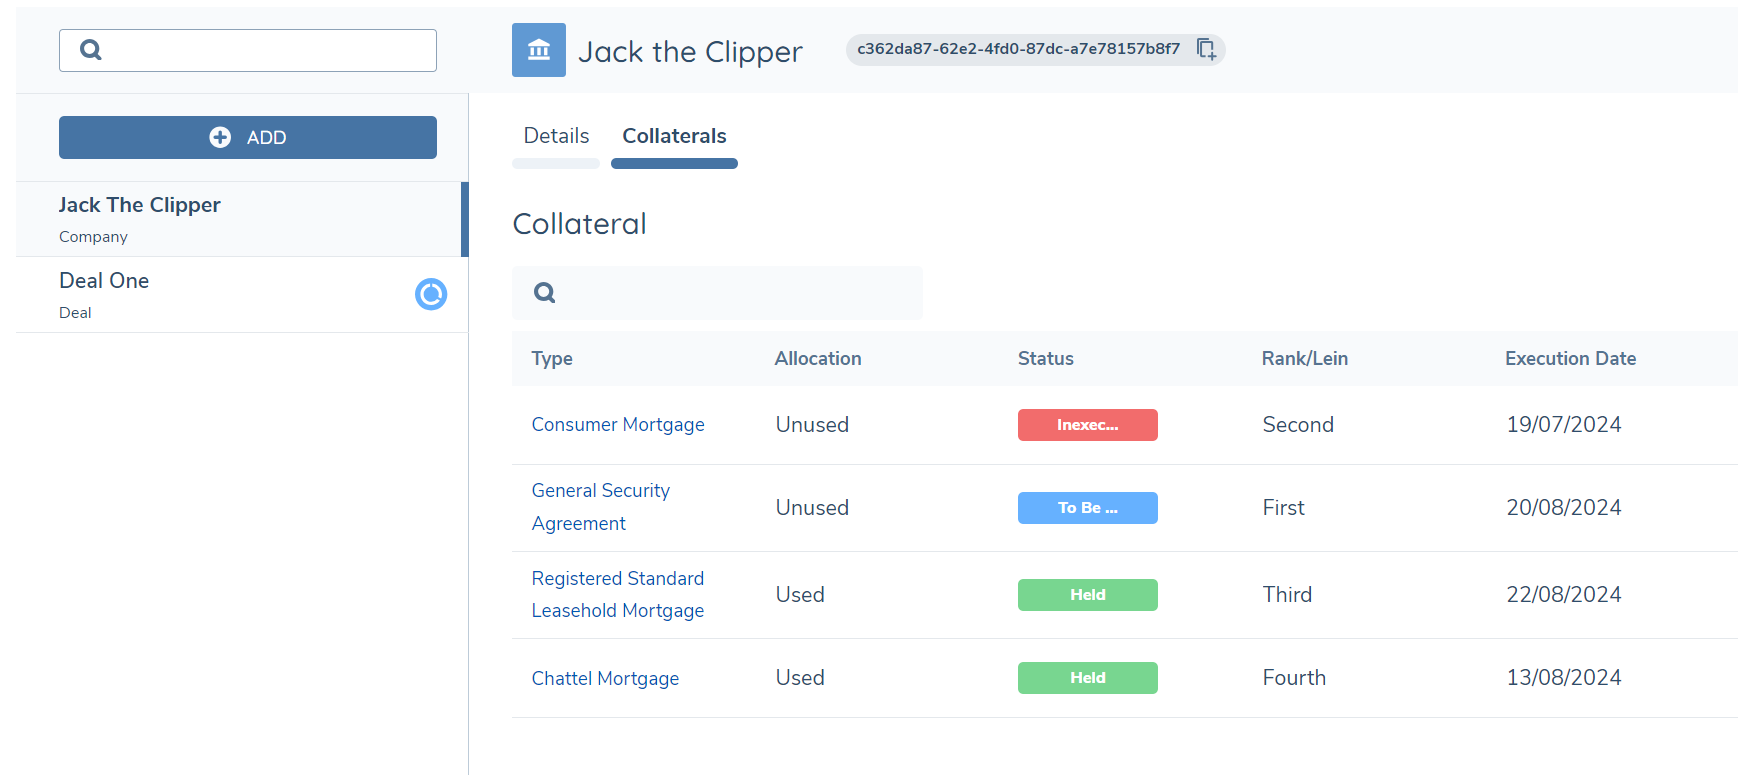This screenshot has width=1764, height=775.
Task: Click the bank building company icon
Action: pos(538,50)
